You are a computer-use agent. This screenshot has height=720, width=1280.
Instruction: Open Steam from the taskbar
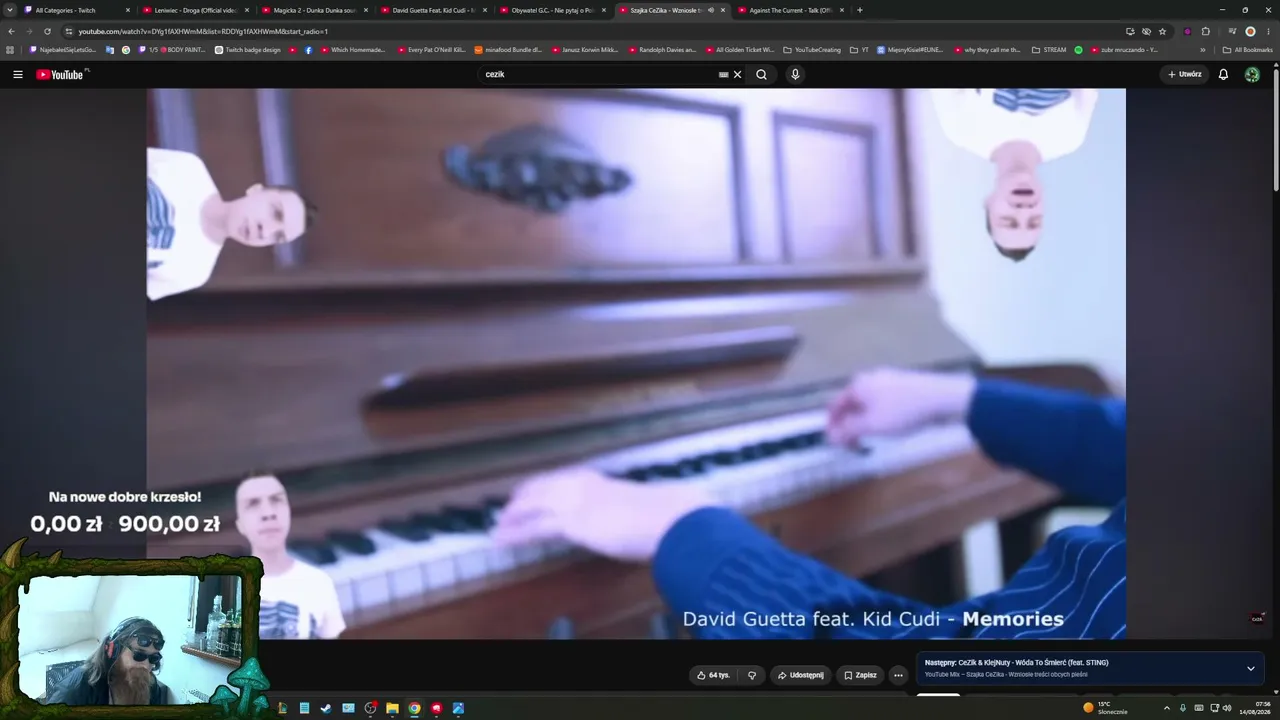[x=326, y=708]
